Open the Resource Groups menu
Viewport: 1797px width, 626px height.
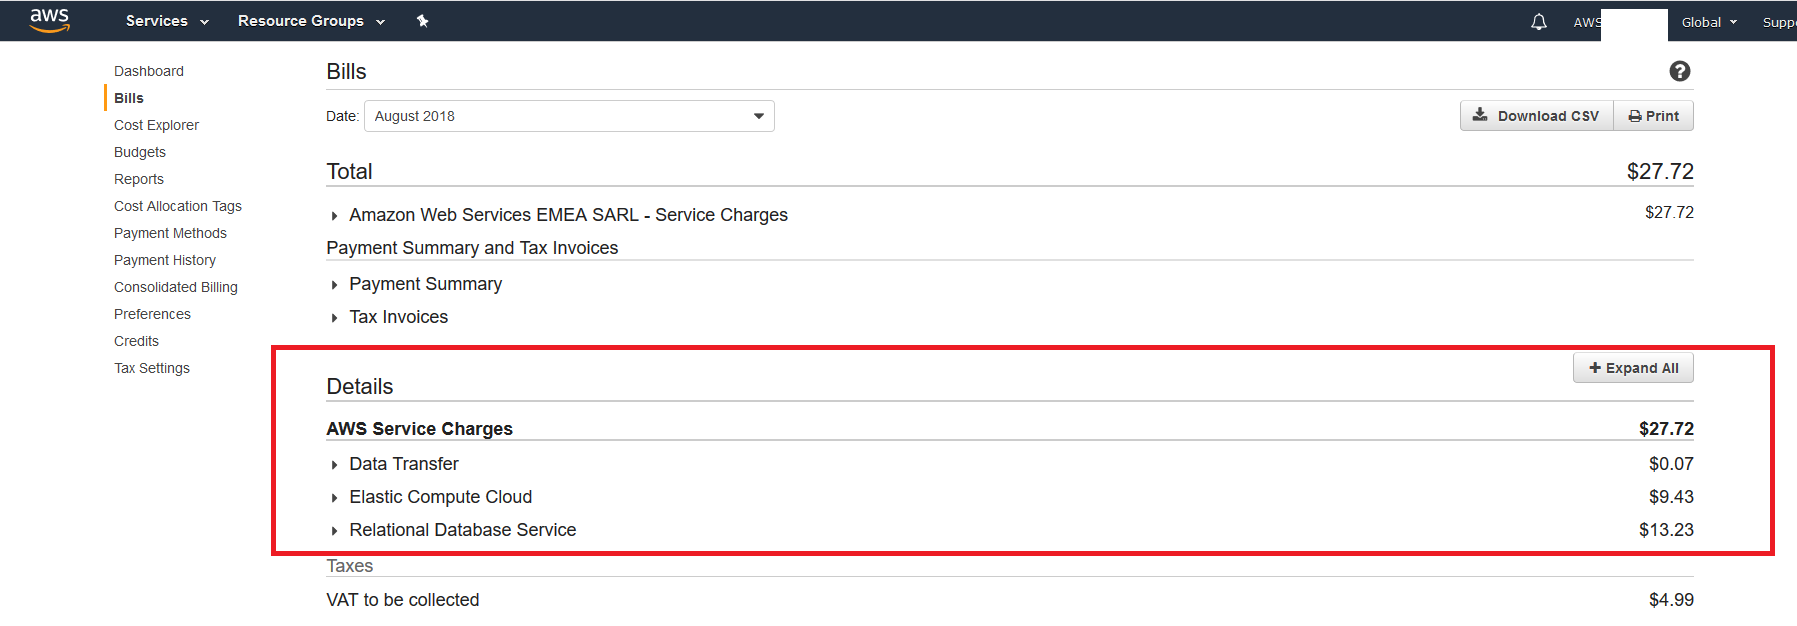point(311,21)
